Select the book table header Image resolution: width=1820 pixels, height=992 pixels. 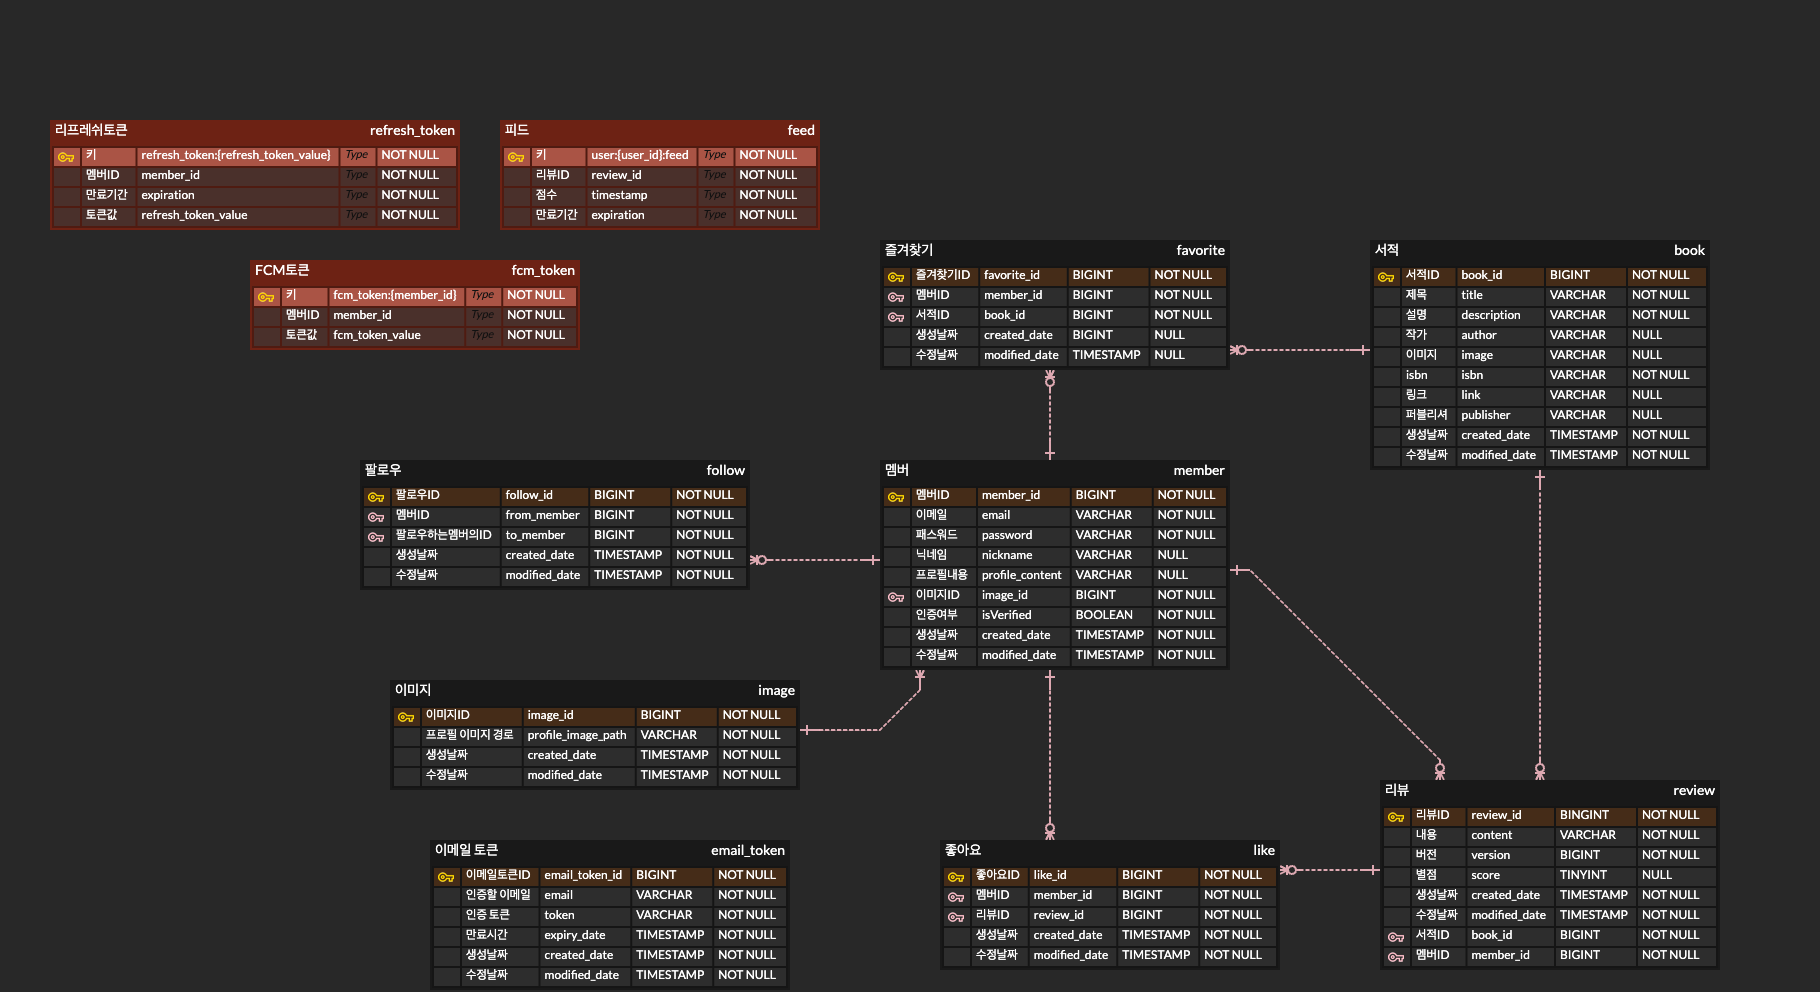pyautogui.click(x=1540, y=250)
